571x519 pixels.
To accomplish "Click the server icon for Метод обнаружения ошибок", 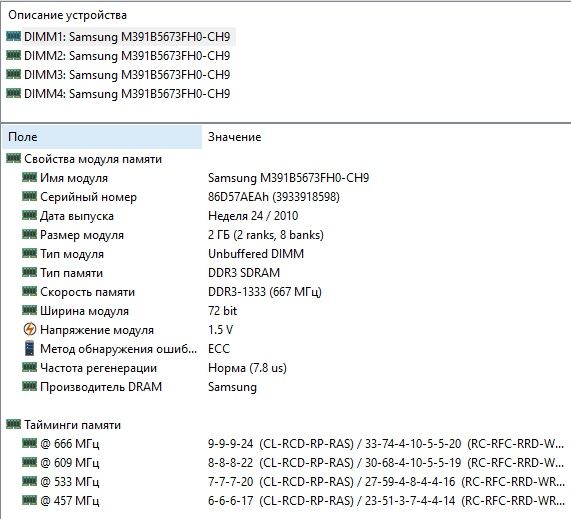I will click(29, 348).
